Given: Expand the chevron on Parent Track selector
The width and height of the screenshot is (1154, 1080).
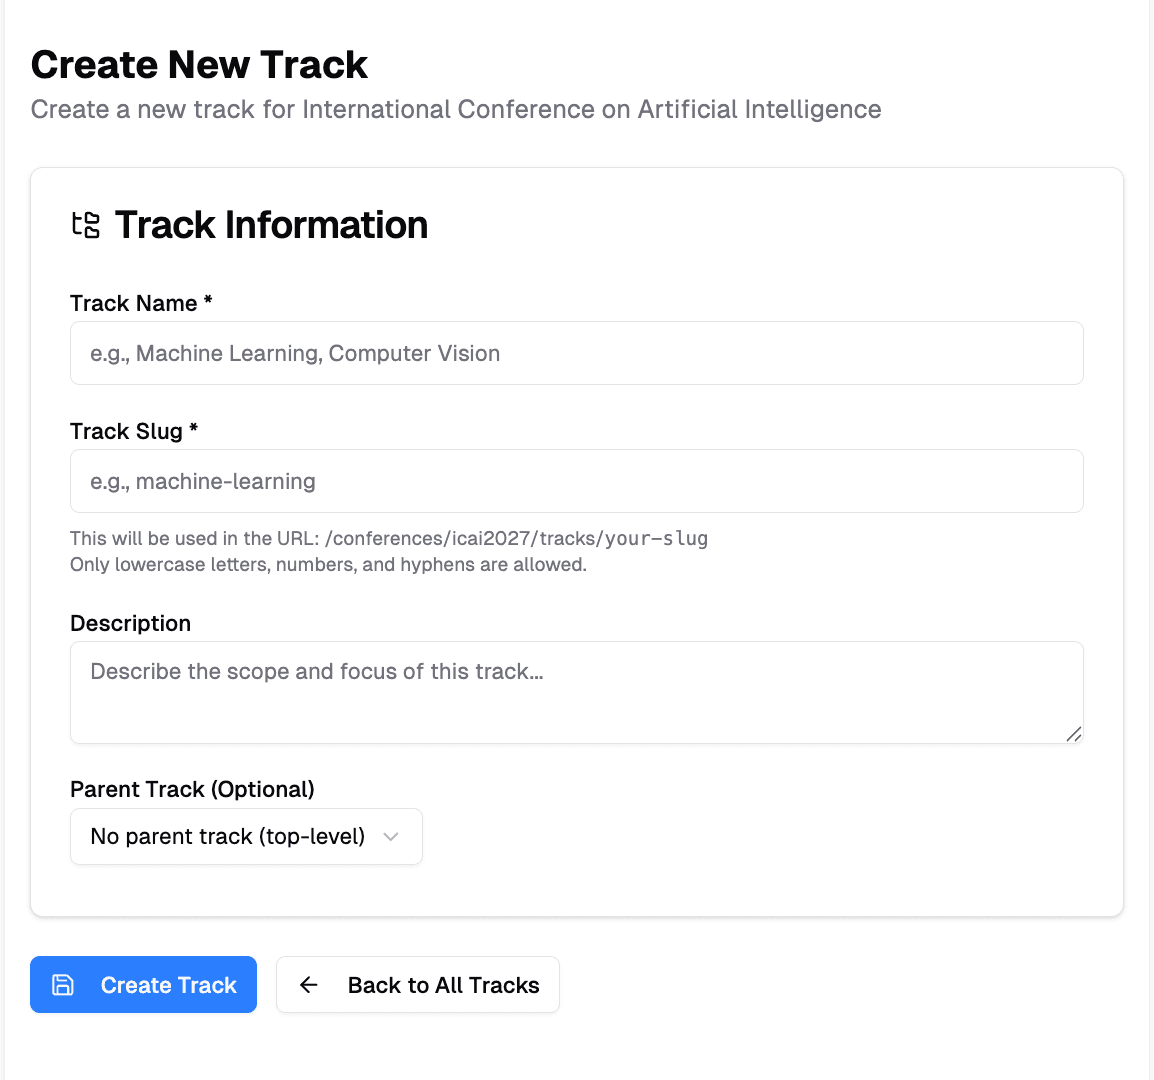Looking at the screenshot, I should point(391,837).
